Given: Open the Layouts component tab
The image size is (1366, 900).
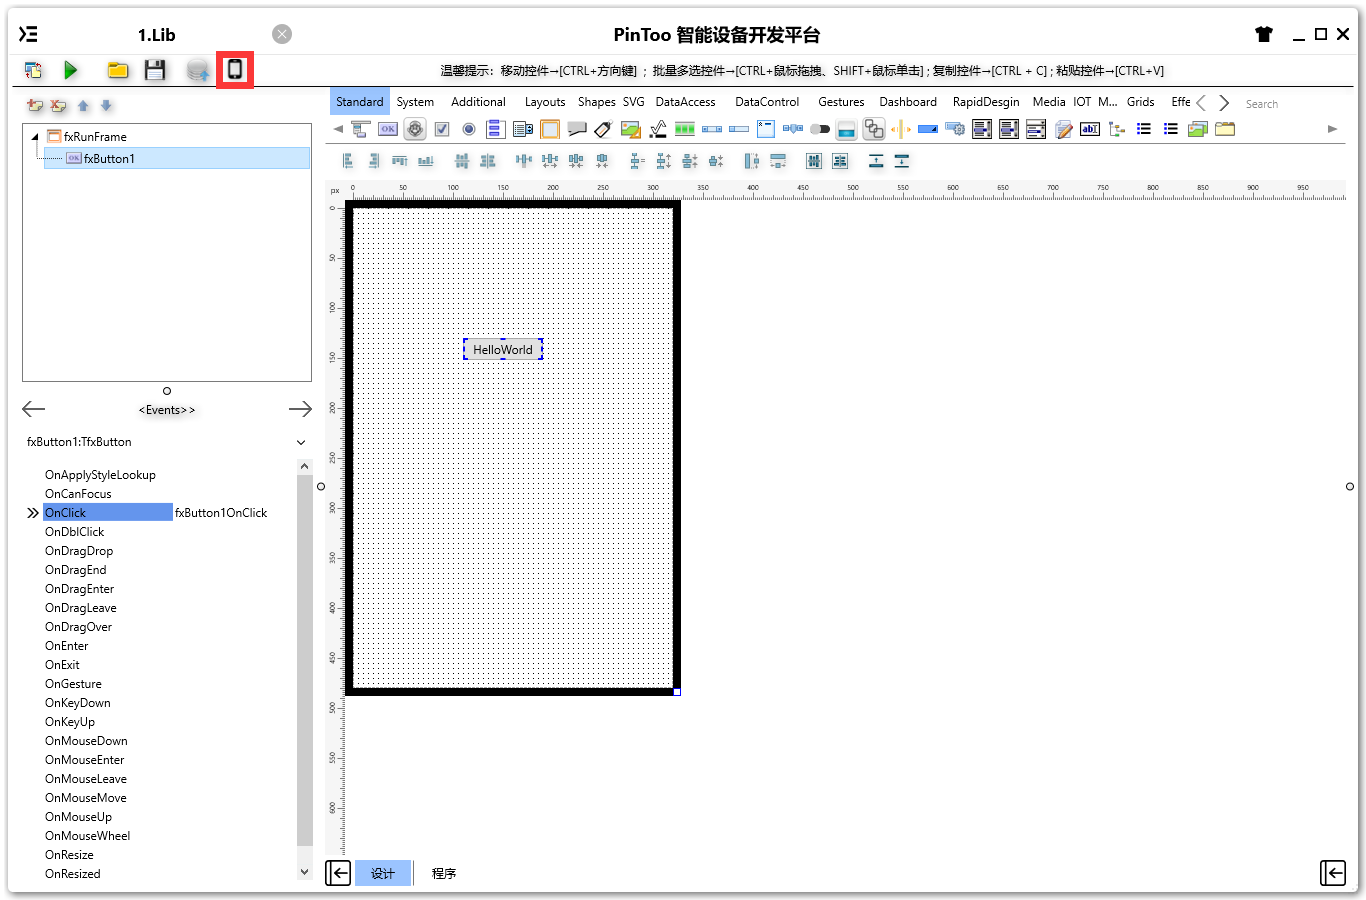Looking at the screenshot, I should click(x=545, y=102).
